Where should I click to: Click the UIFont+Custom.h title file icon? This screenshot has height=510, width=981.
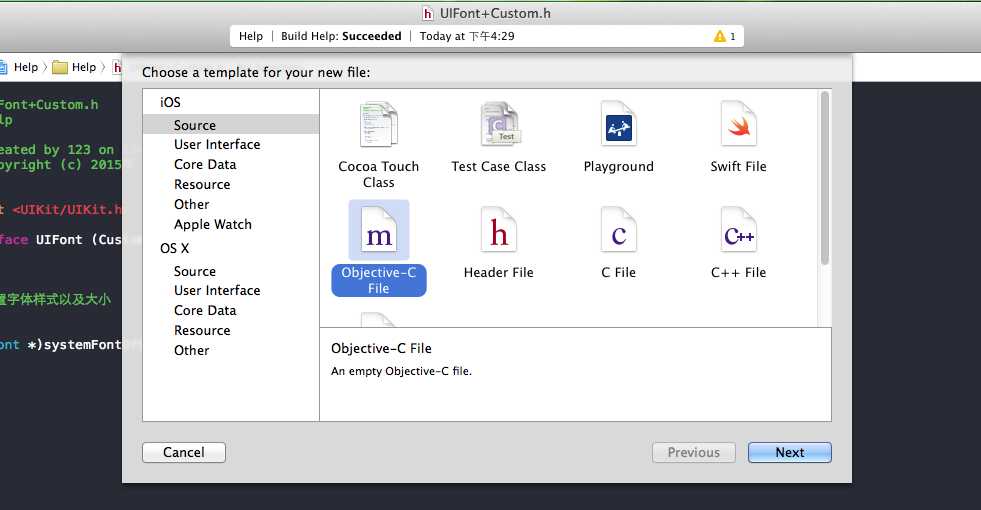(x=428, y=13)
